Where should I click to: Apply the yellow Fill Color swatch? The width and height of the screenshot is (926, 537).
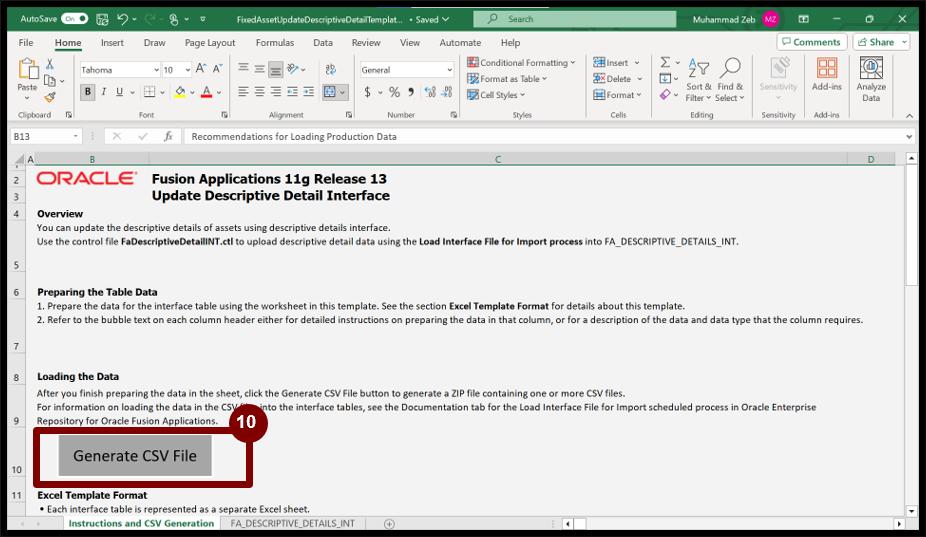click(180, 92)
